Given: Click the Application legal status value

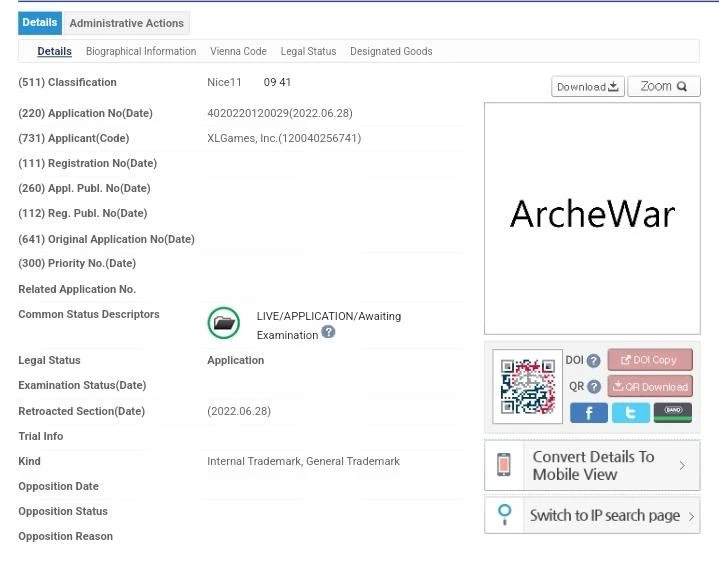Looking at the screenshot, I should [x=236, y=361].
